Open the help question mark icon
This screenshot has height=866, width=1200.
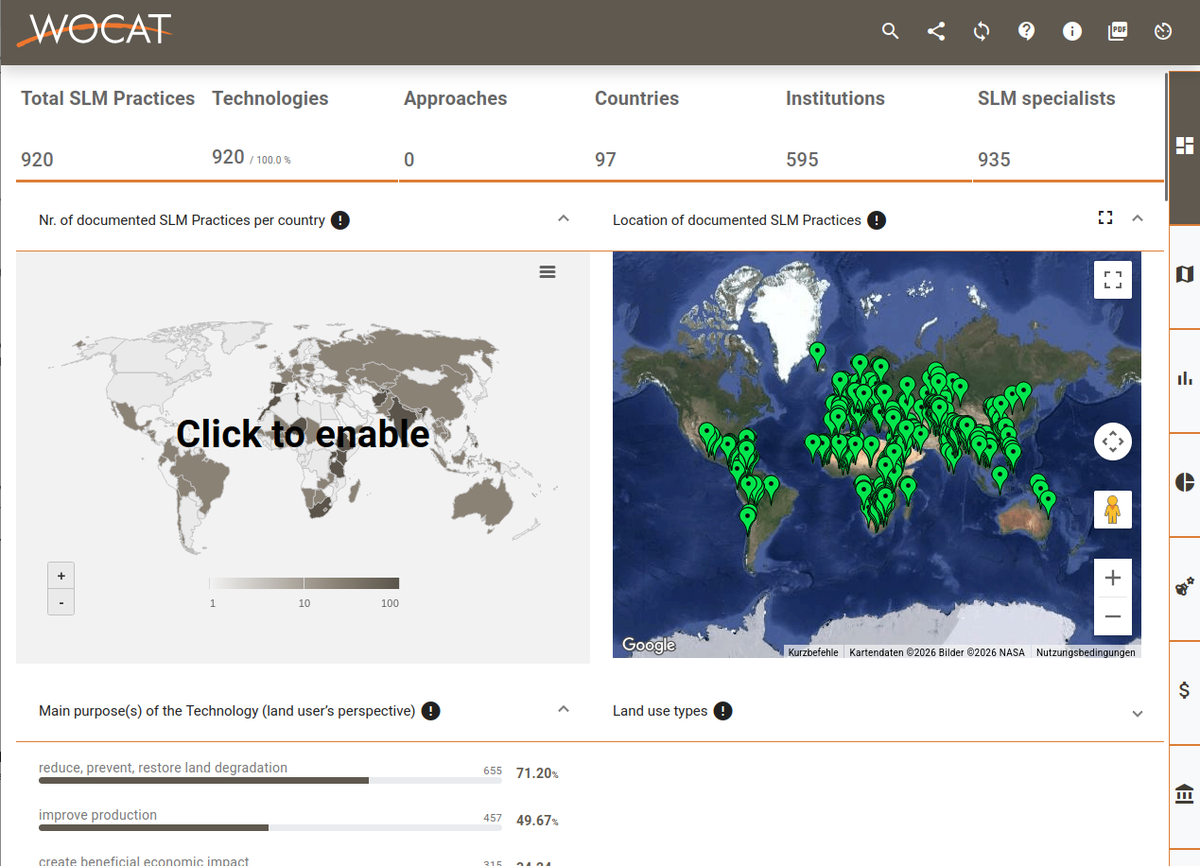pyautogui.click(x=1026, y=31)
